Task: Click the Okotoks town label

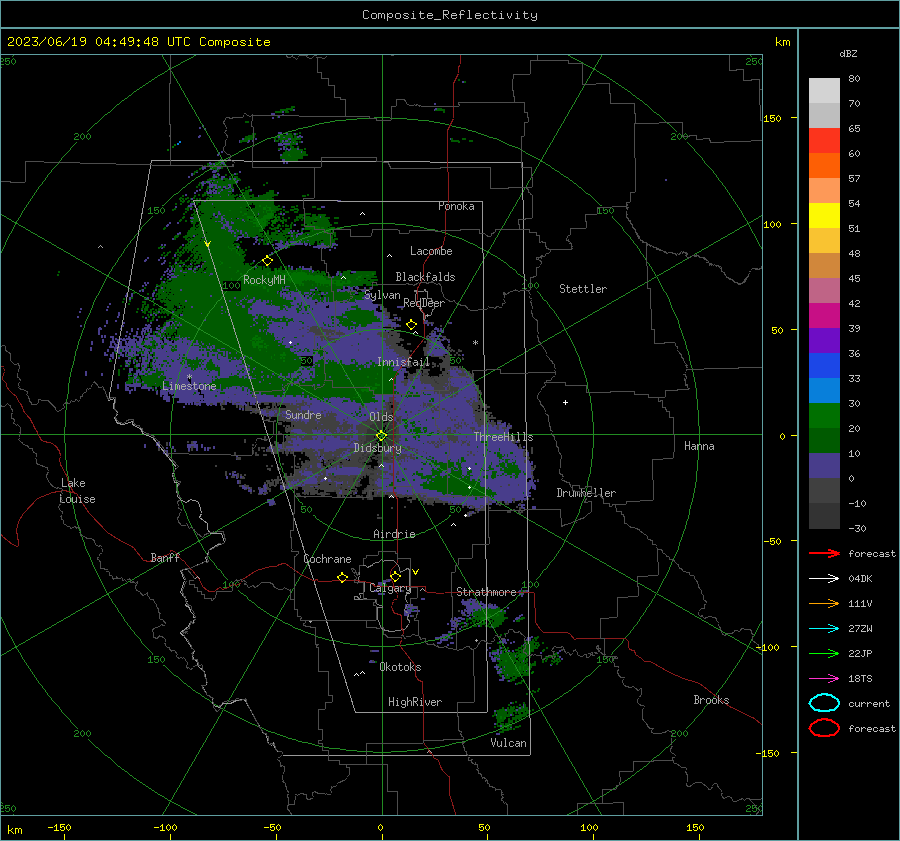Action: point(400,667)
